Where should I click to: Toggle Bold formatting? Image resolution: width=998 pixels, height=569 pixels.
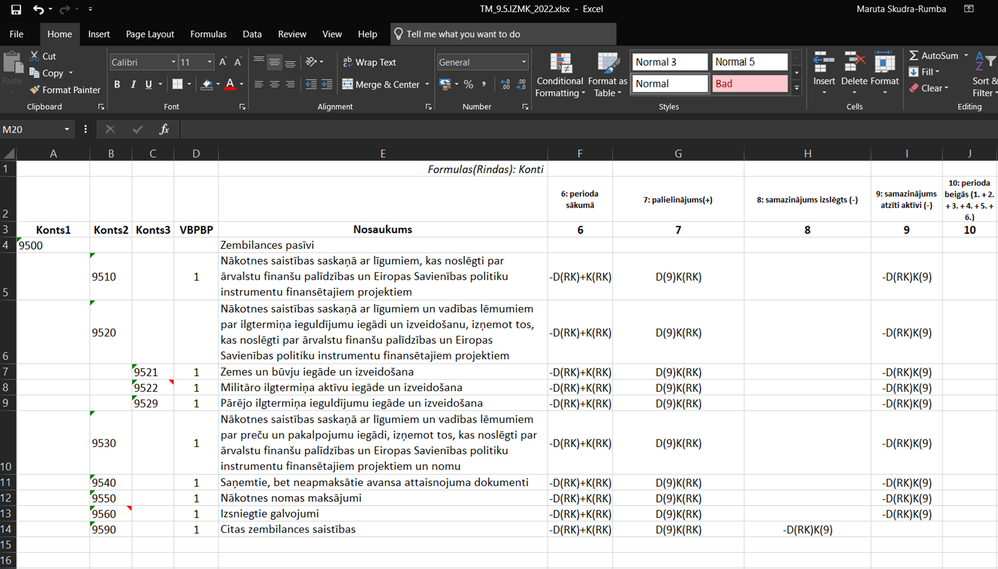(x=117, y=84)
